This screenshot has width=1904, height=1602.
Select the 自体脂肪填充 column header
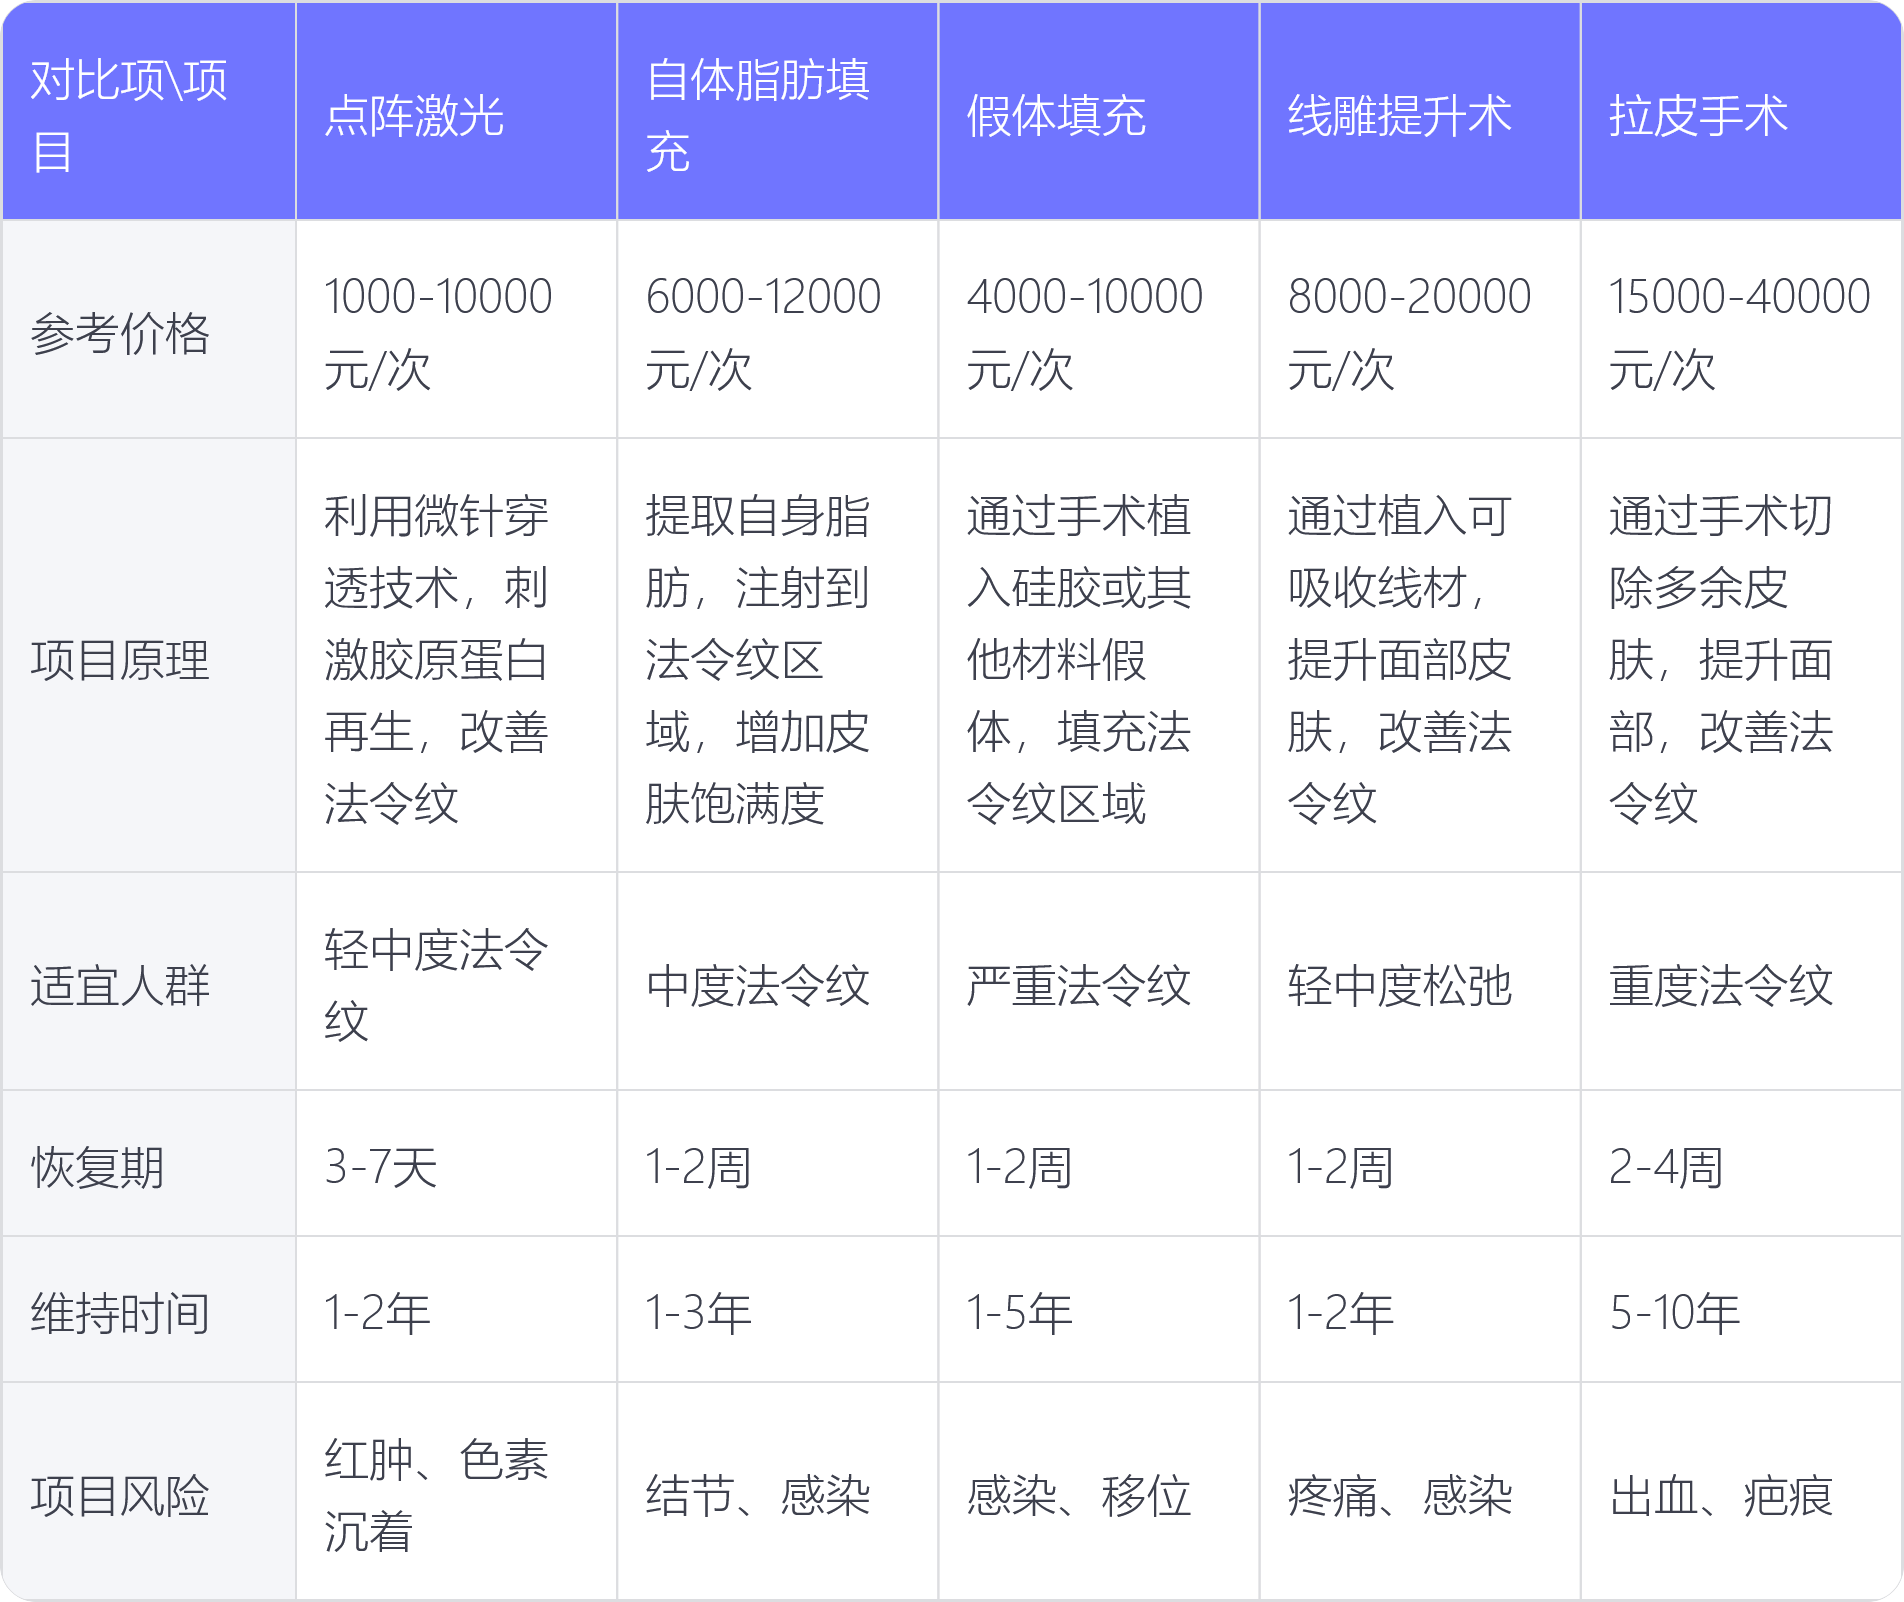click(778, 111)
